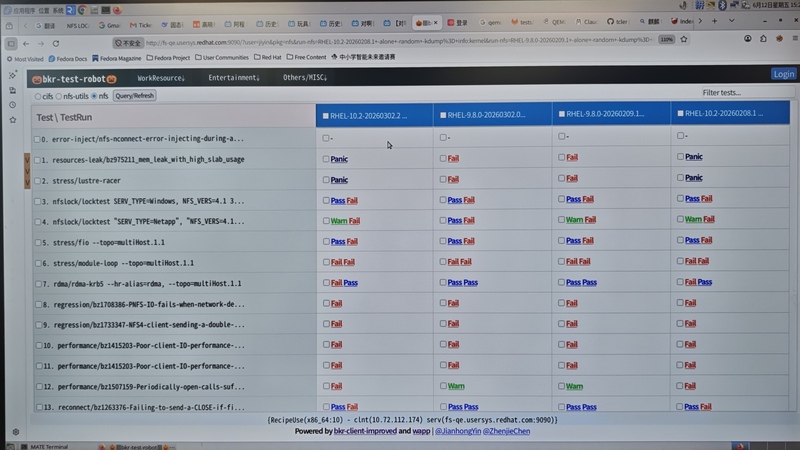Toggle the RHEL-10.2-20260302.2 column header checkbox
800x450 pixels.
326,116
